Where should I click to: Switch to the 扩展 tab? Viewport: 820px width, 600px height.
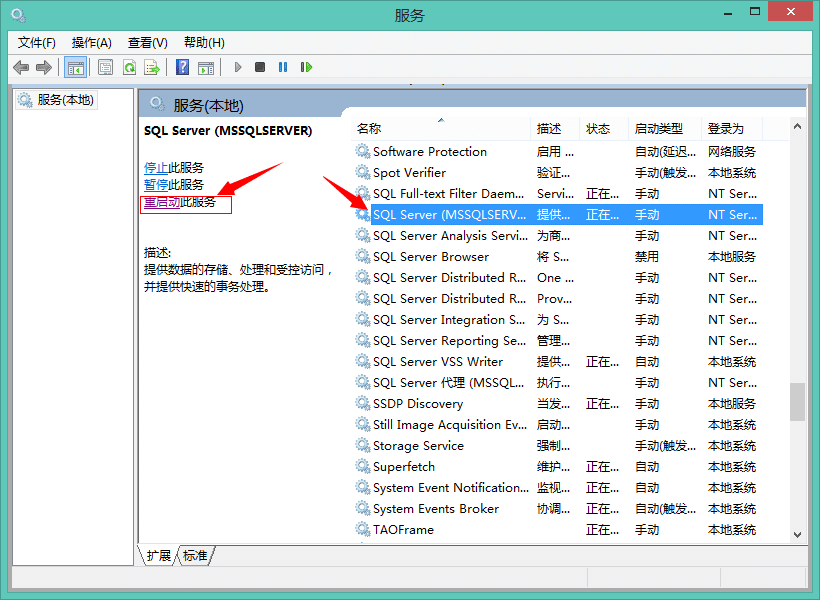pos(158,555)
